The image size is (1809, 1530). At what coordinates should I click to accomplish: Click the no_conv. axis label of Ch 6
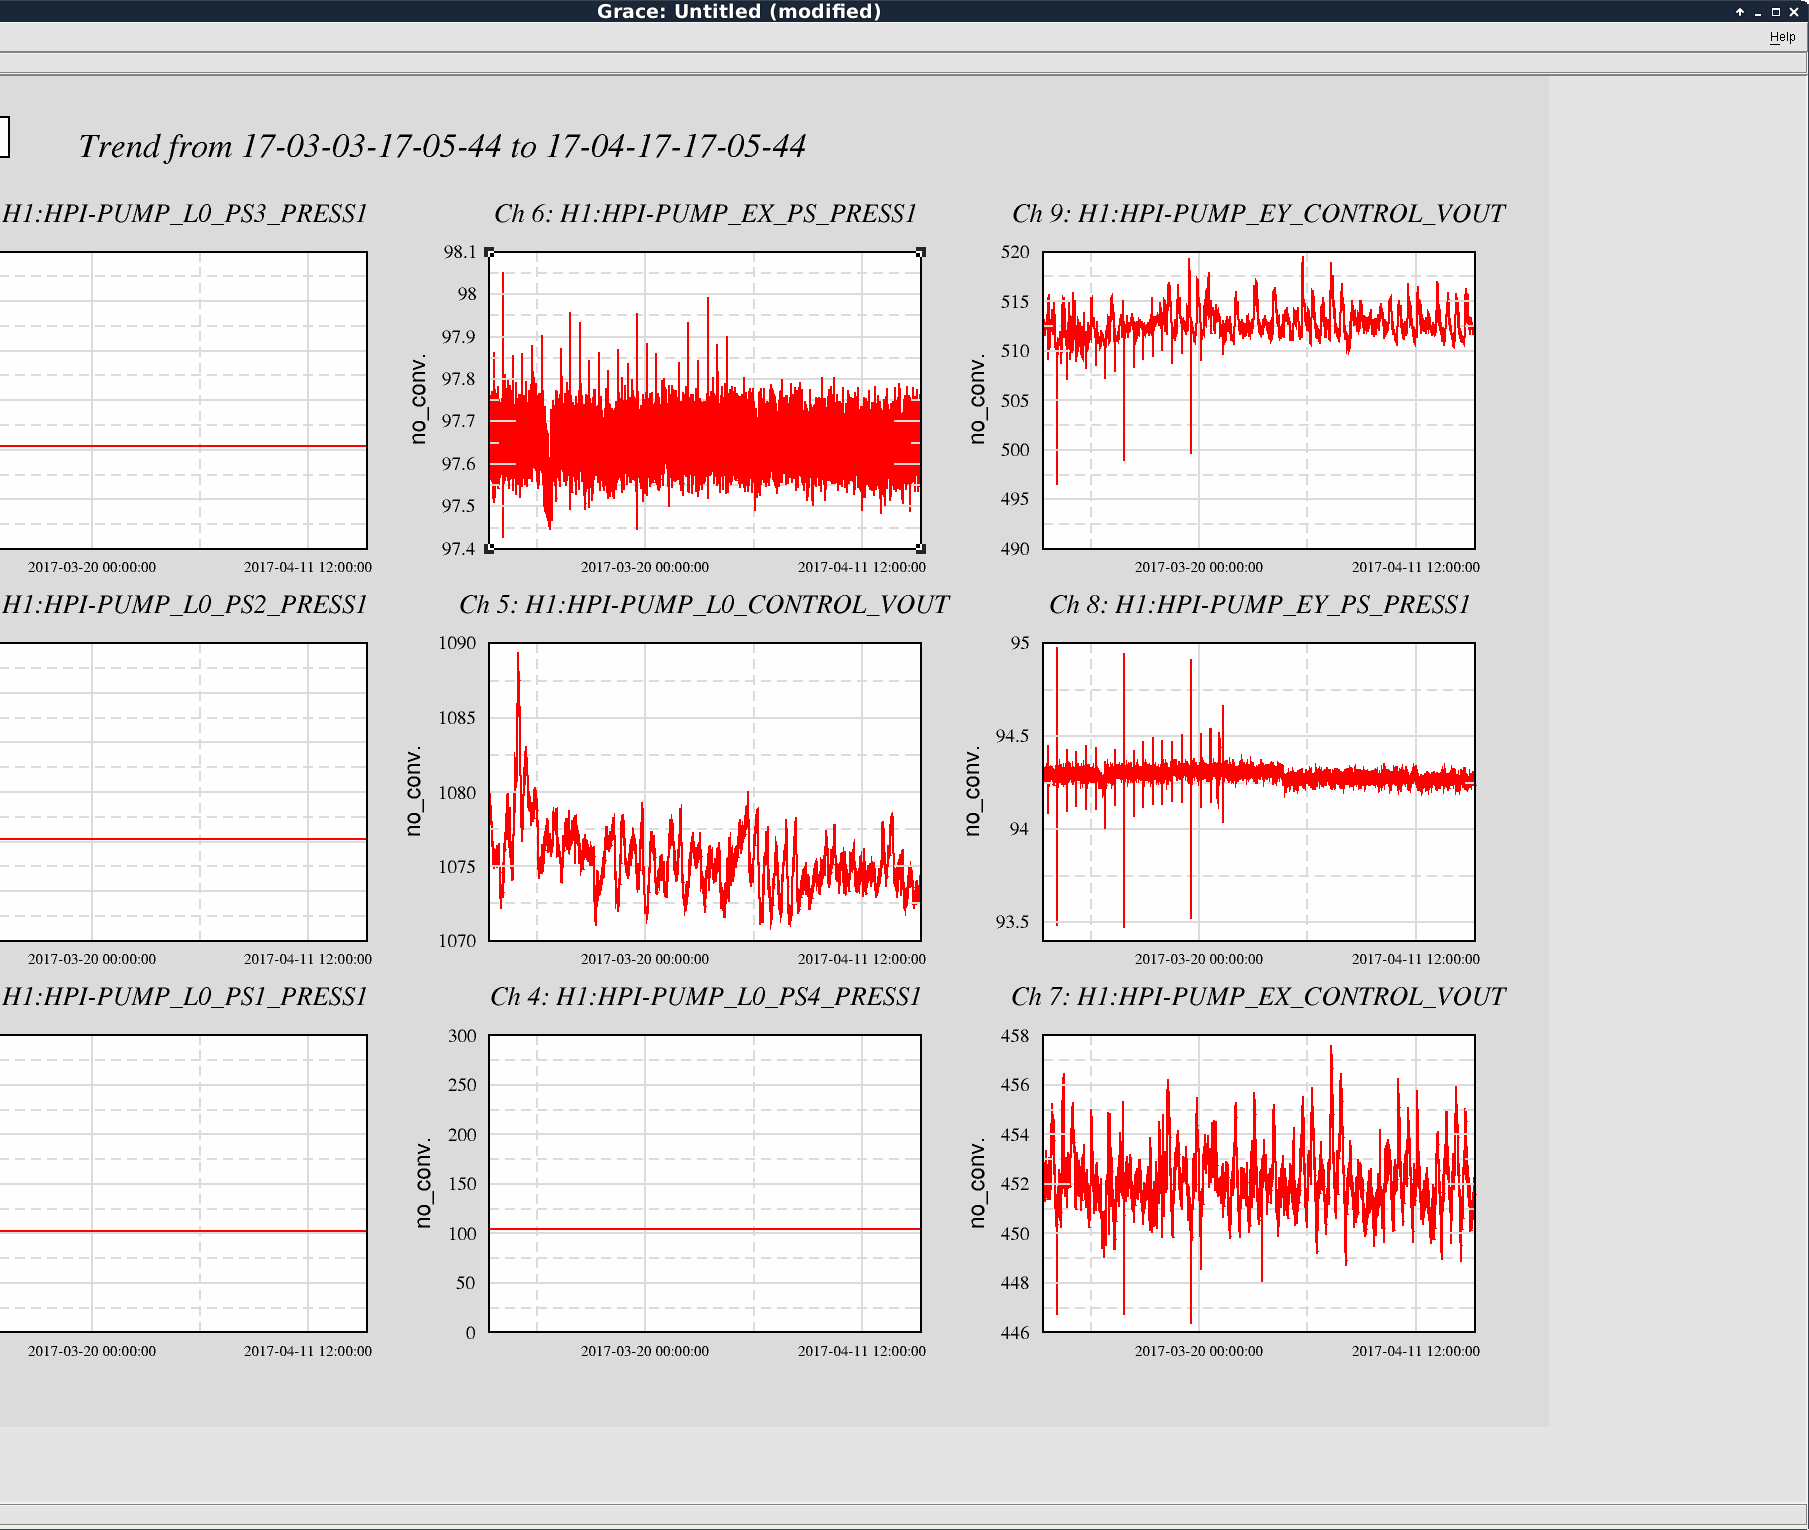point(419,400)
